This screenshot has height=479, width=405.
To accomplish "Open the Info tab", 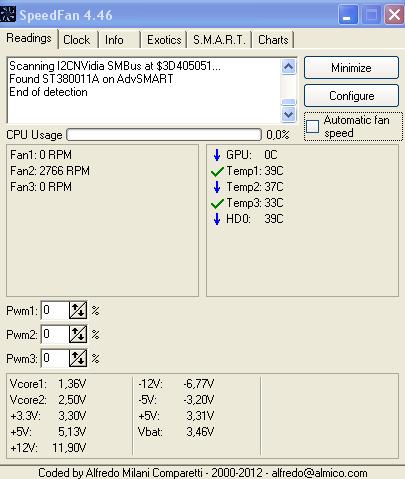I will click(x=114, y=40).
